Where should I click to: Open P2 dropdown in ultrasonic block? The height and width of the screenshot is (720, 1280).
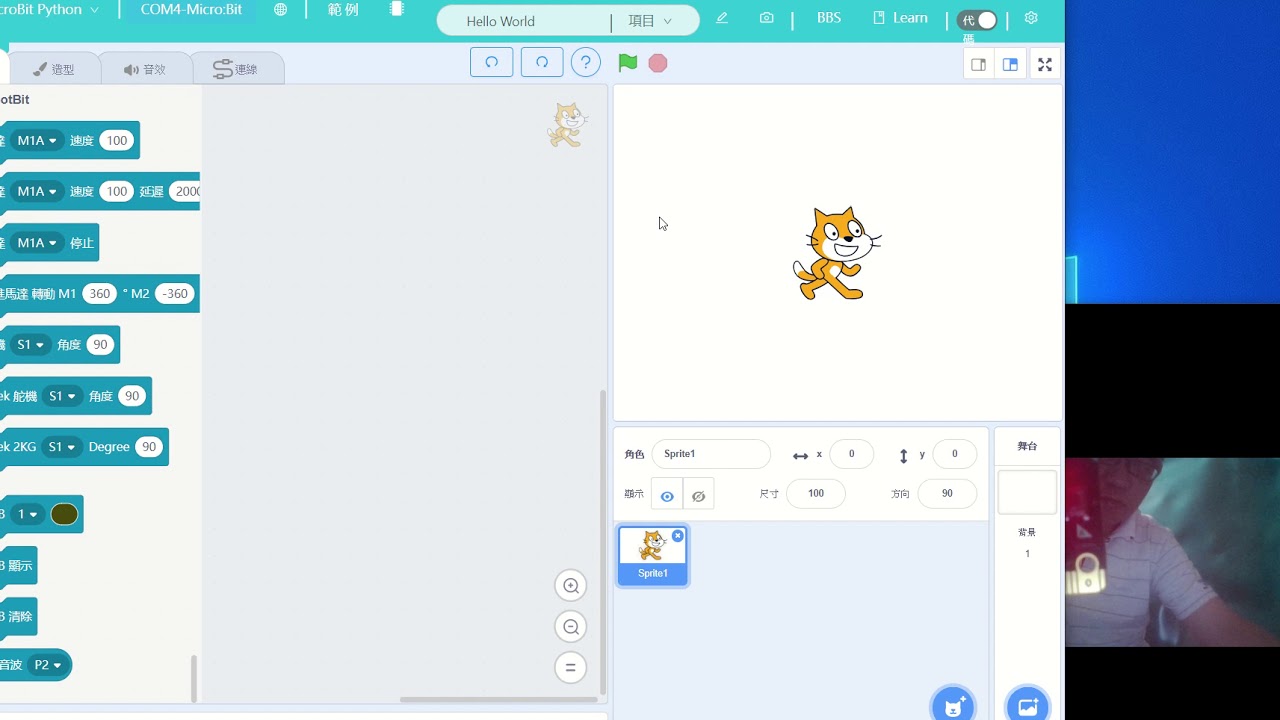point(48,665)
